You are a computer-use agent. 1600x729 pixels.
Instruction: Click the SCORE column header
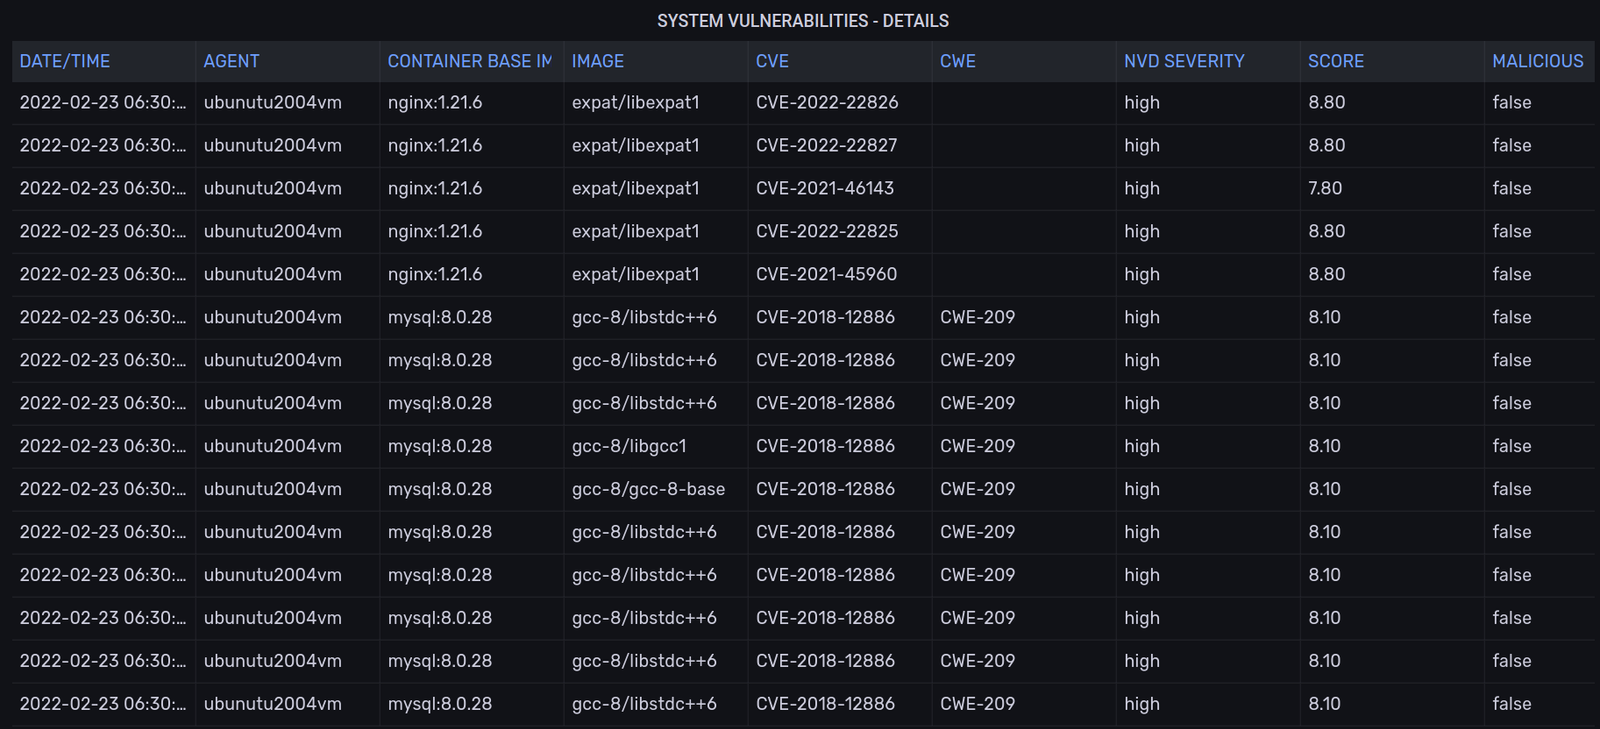click(1335, 61)
